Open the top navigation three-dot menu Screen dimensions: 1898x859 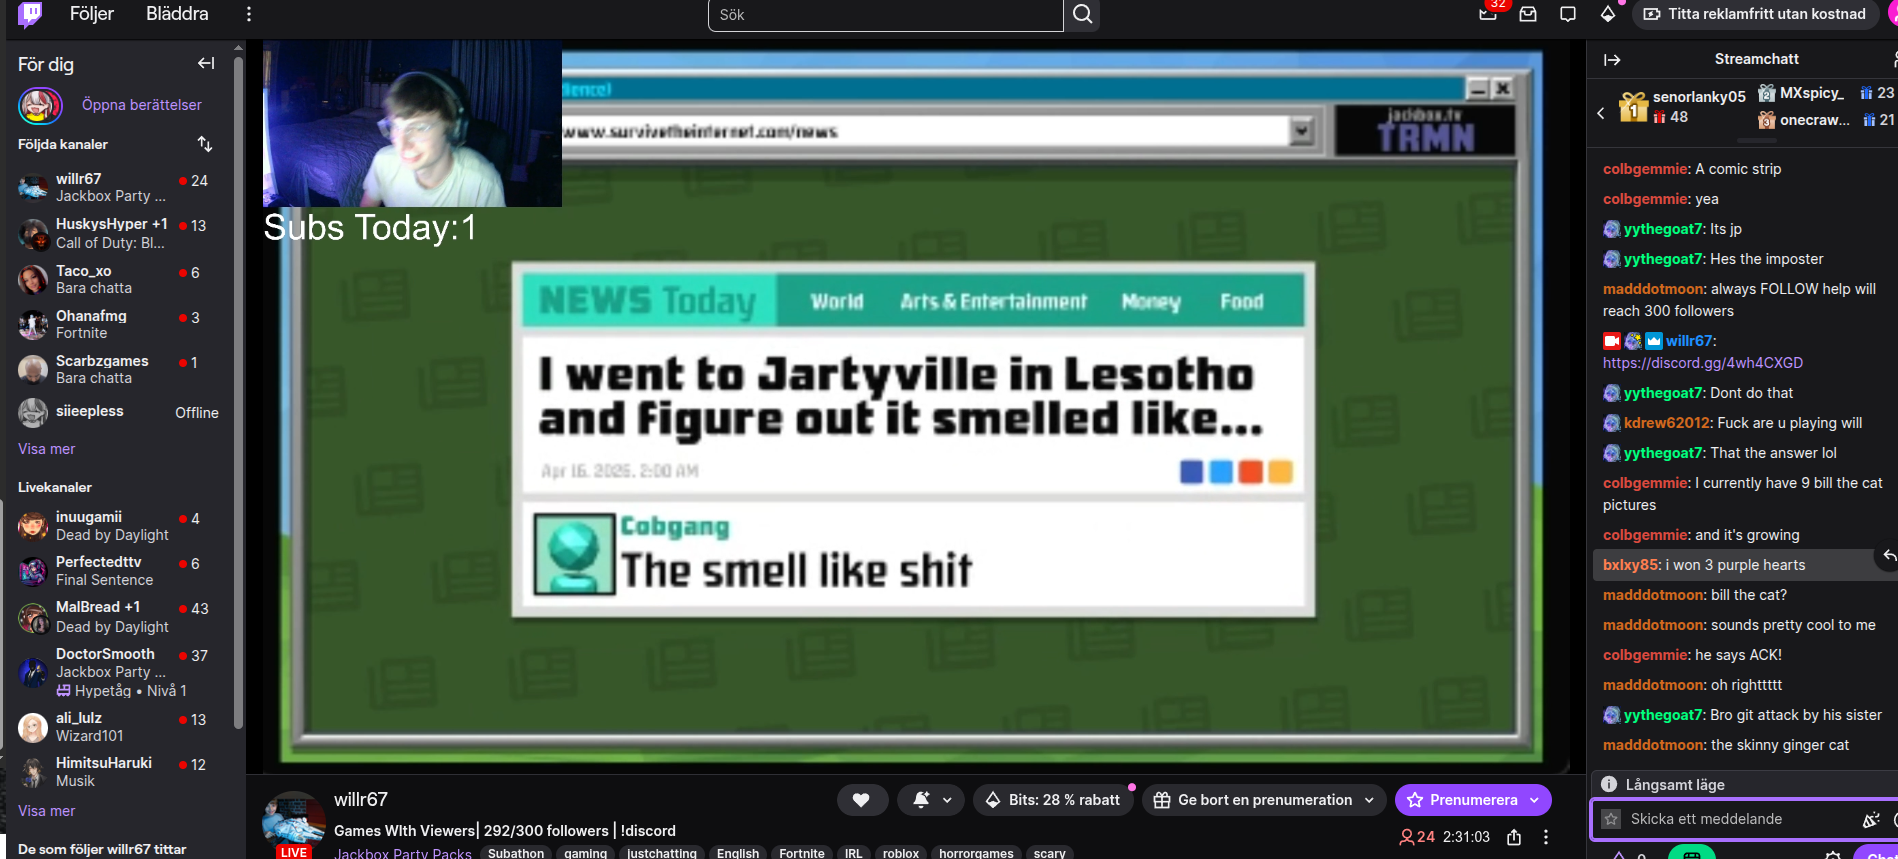click(249, 14)
